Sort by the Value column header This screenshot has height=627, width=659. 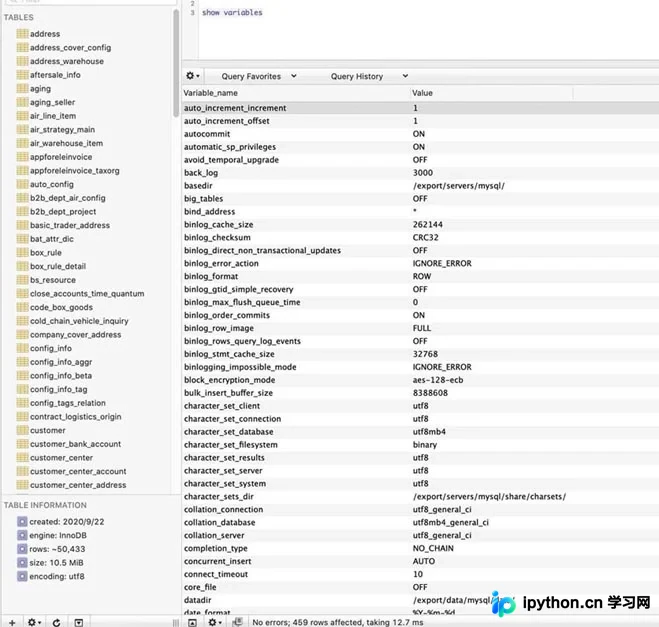click(491, 93)
